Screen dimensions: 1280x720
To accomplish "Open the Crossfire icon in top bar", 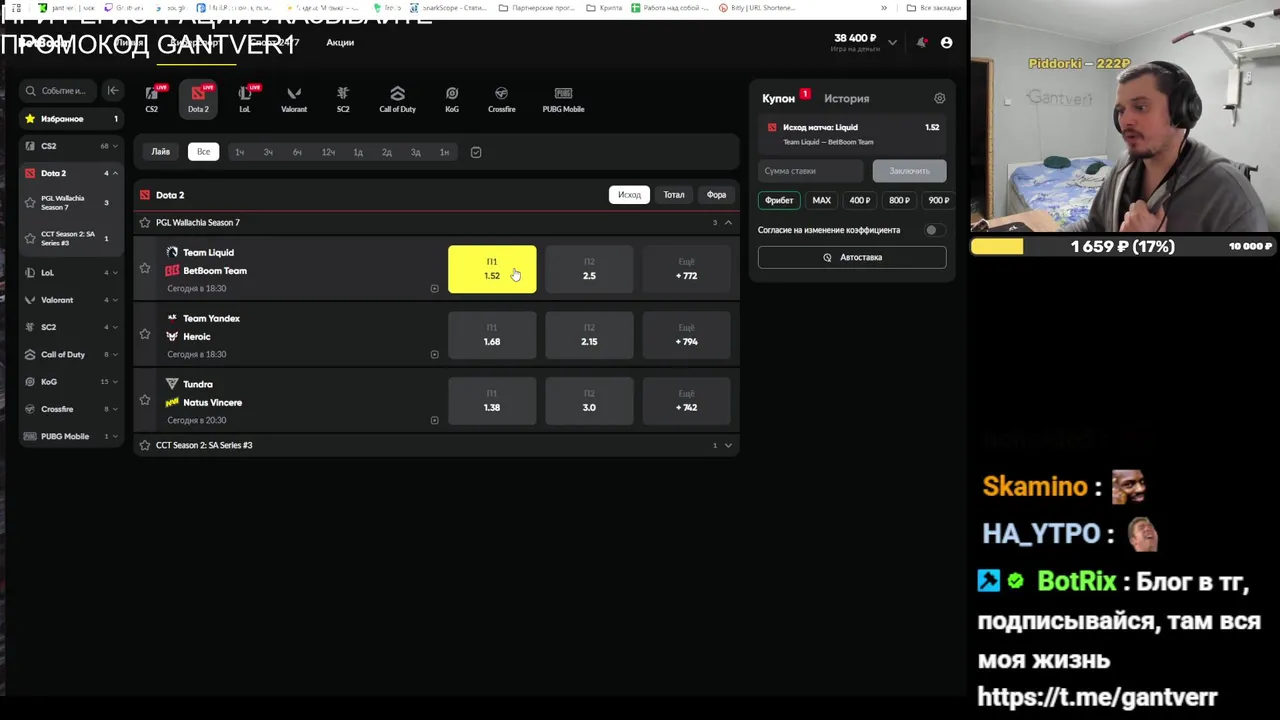I will tap(502, 98).
